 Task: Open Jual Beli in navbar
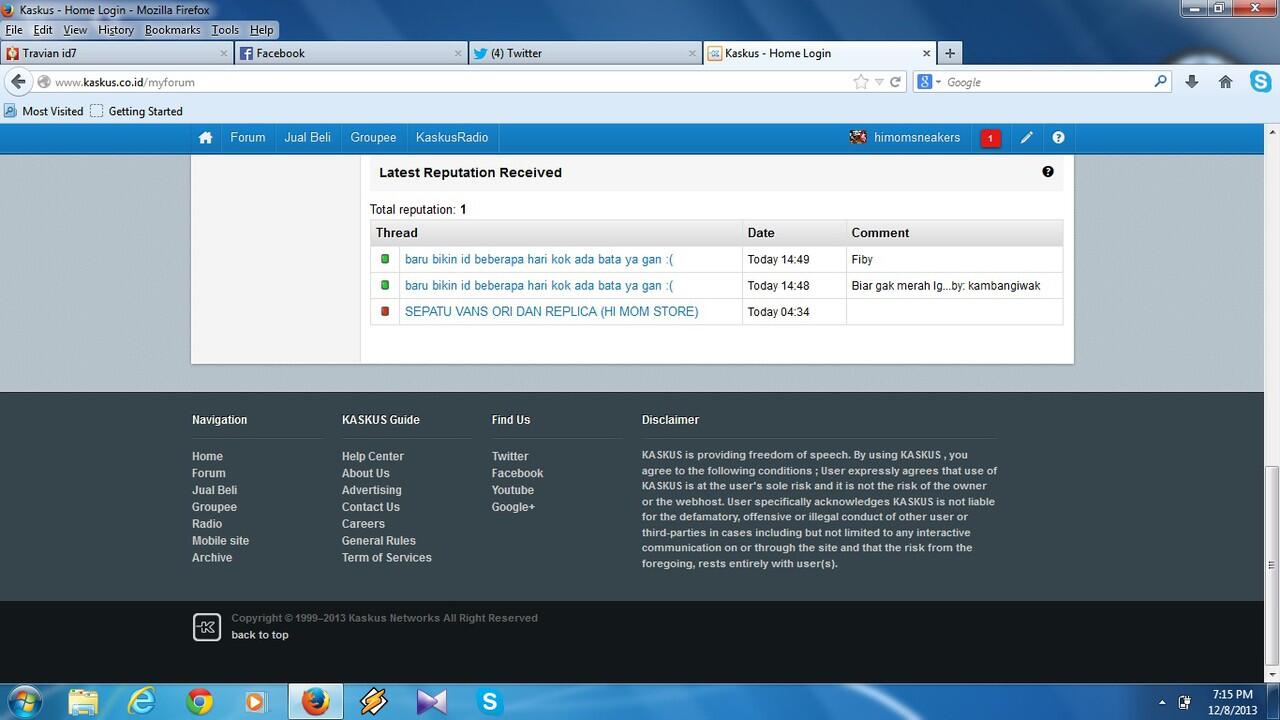[307, 138]
